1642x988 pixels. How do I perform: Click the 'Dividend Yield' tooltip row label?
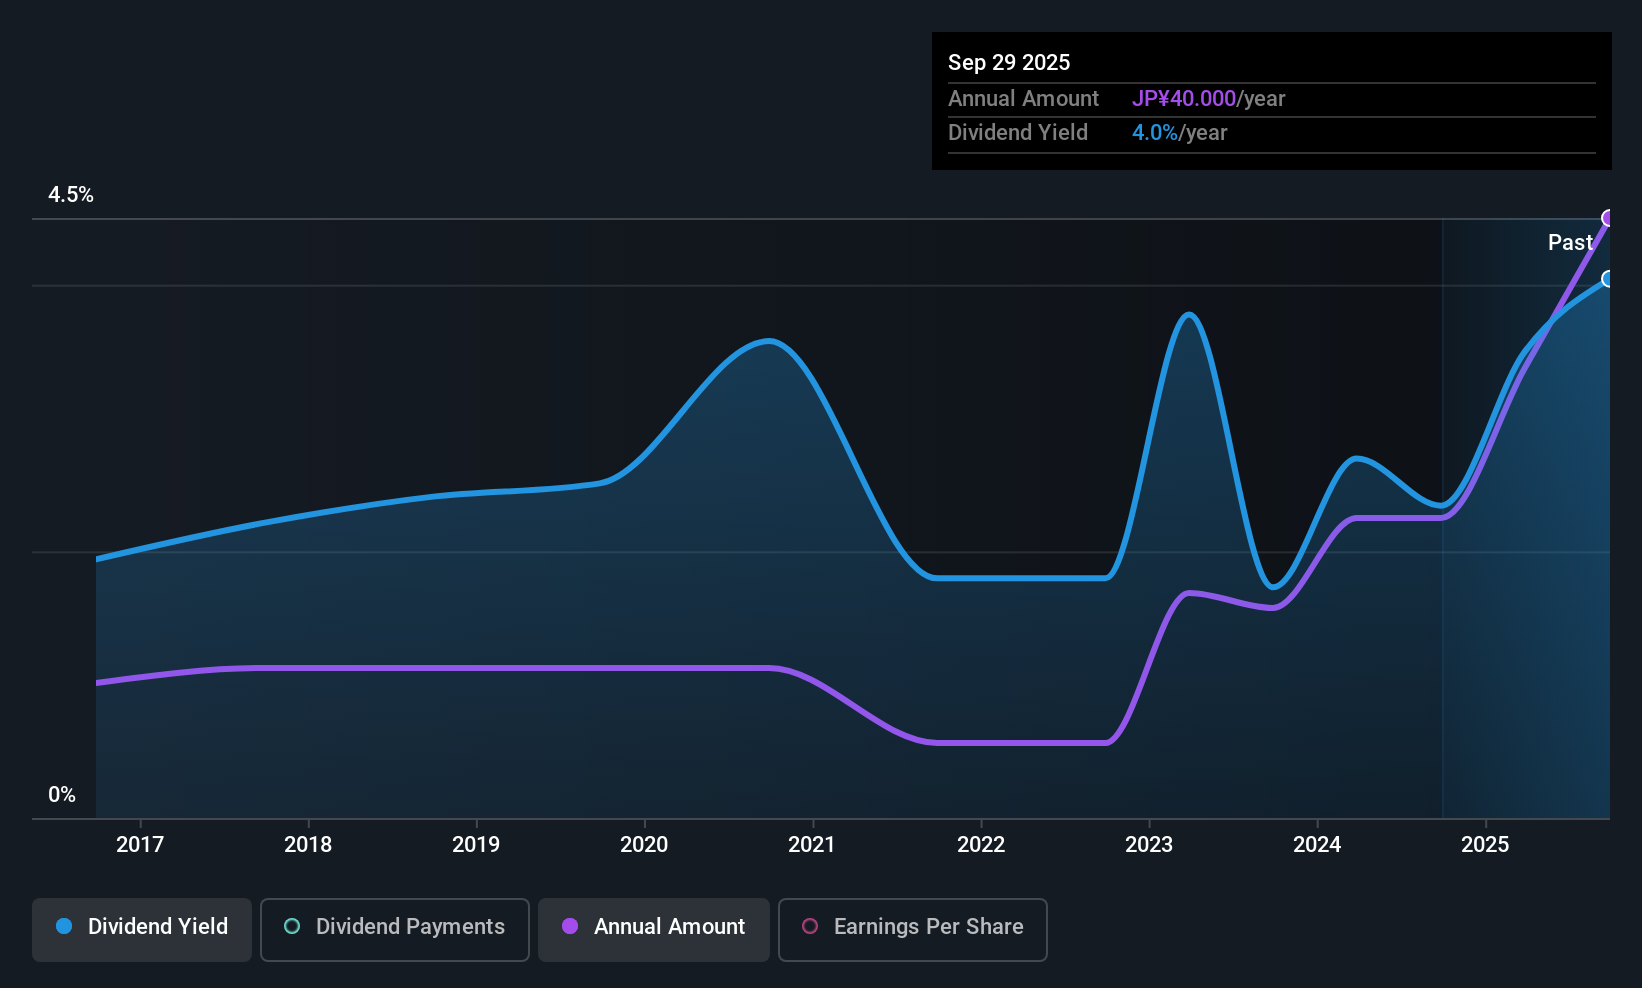(x=1018, y=133)
